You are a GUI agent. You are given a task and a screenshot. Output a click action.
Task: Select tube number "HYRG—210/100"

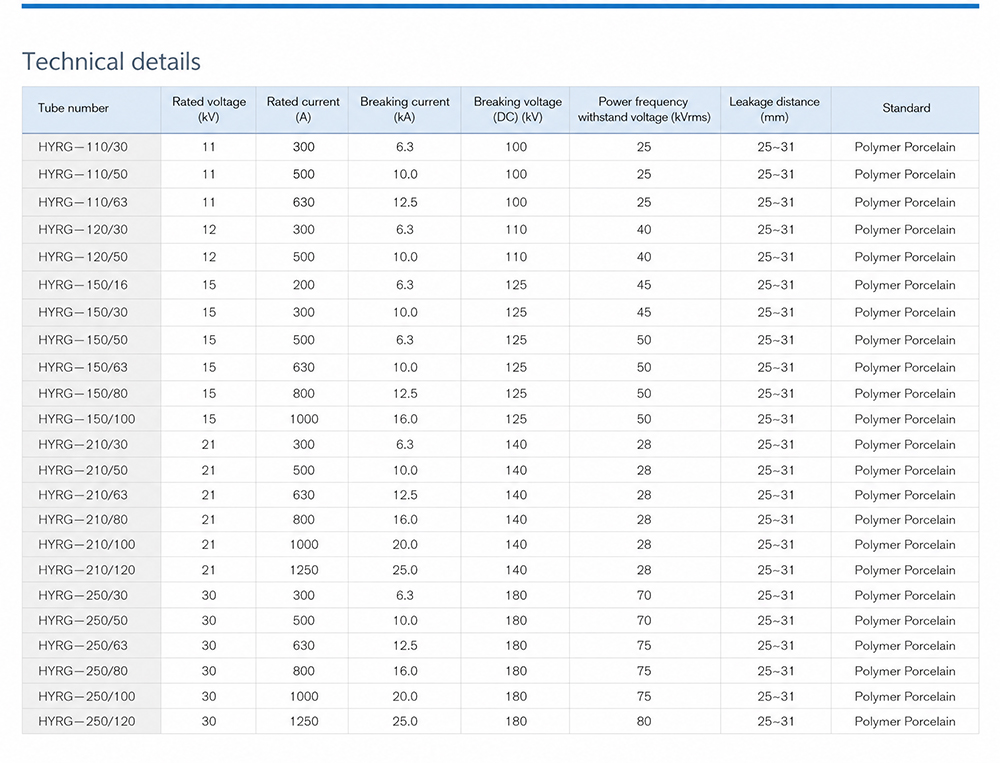click(87, 545)
